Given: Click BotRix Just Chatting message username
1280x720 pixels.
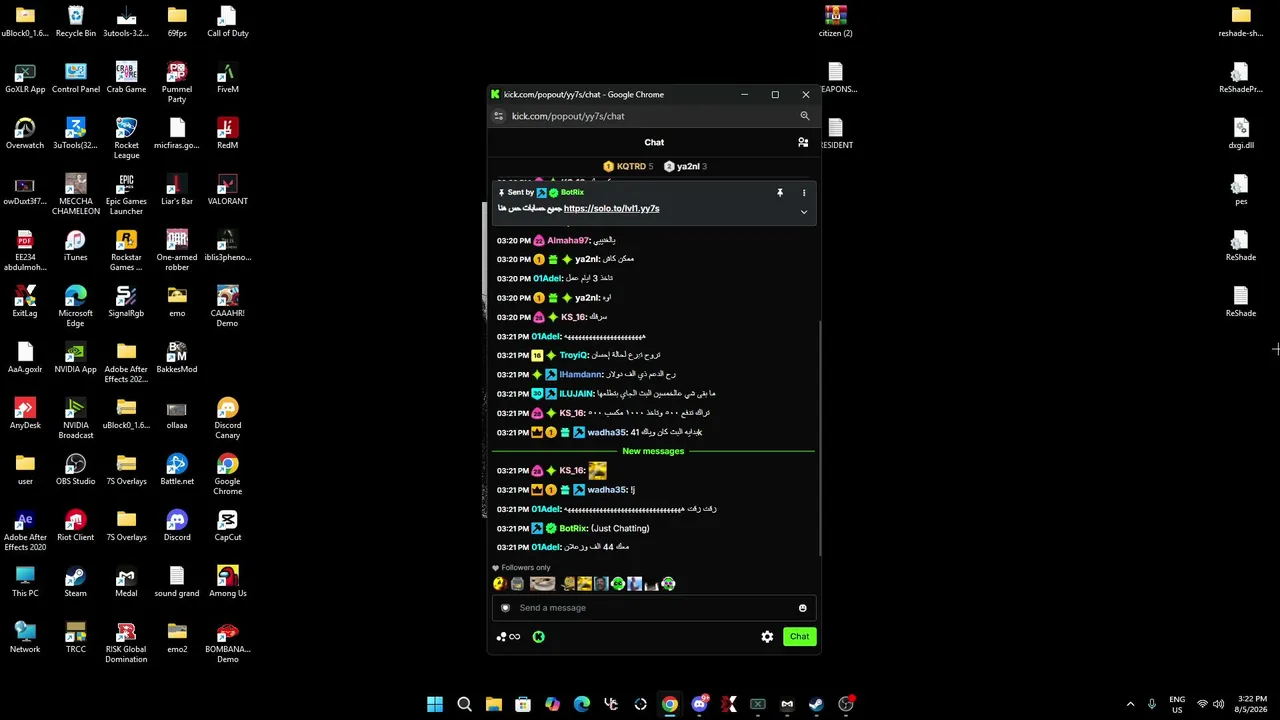Looking at the screenshot, I should (x=573, y=528).
